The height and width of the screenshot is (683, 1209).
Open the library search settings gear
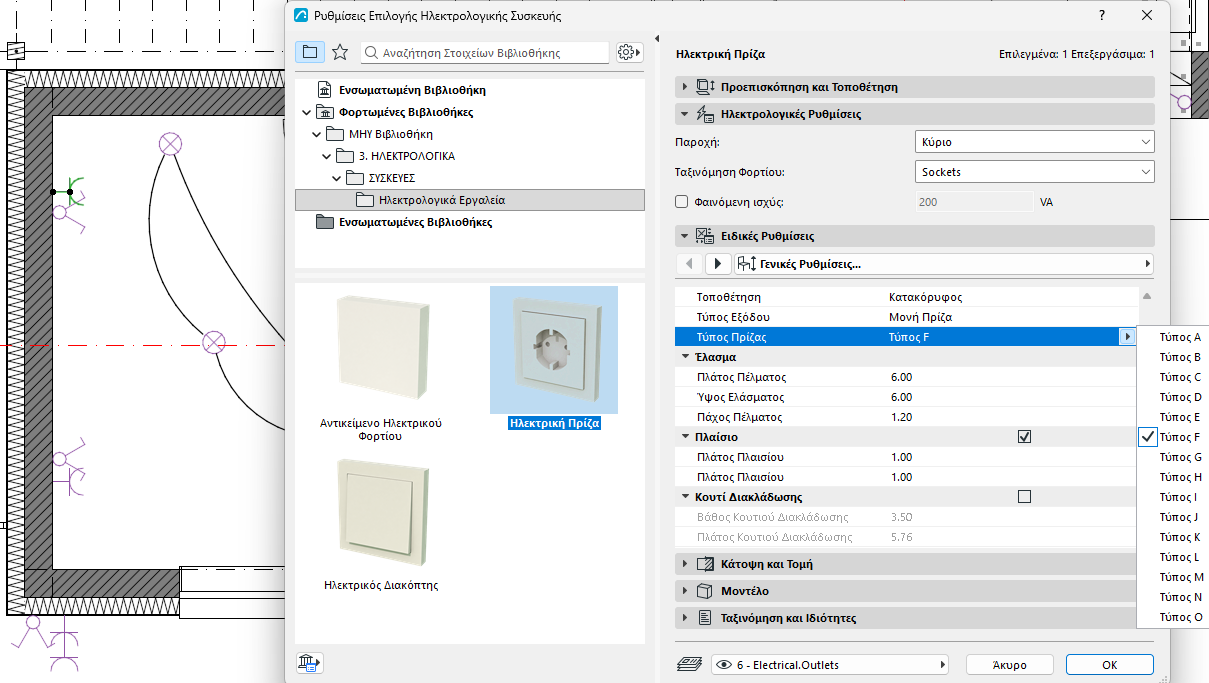point(628,52)
